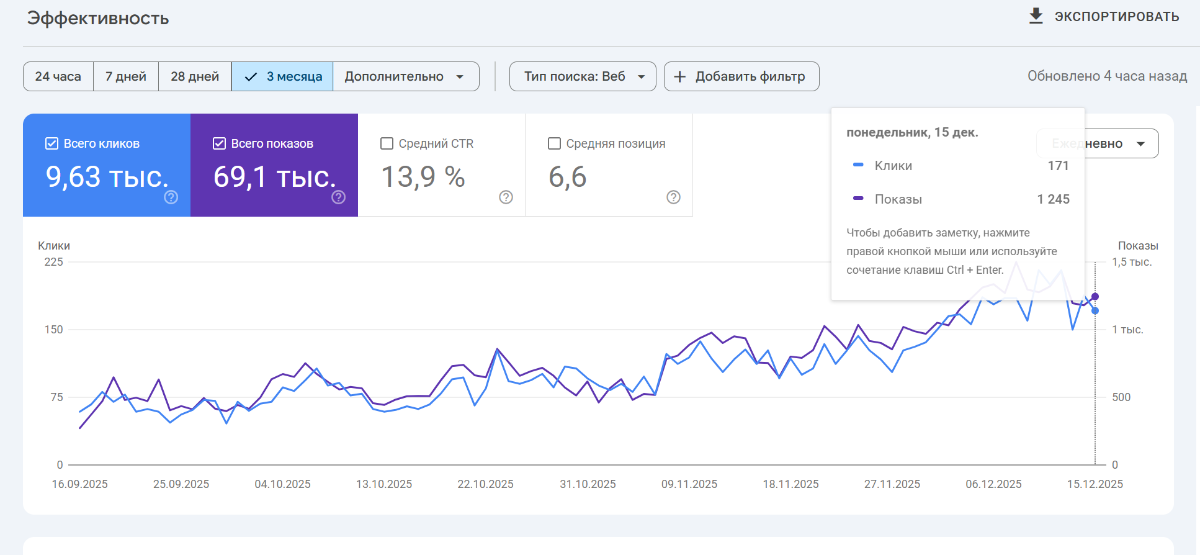Screen dimensions: 1200x555
Task: Enable the Средний CTR checkbox
Action: click(387, 143)
